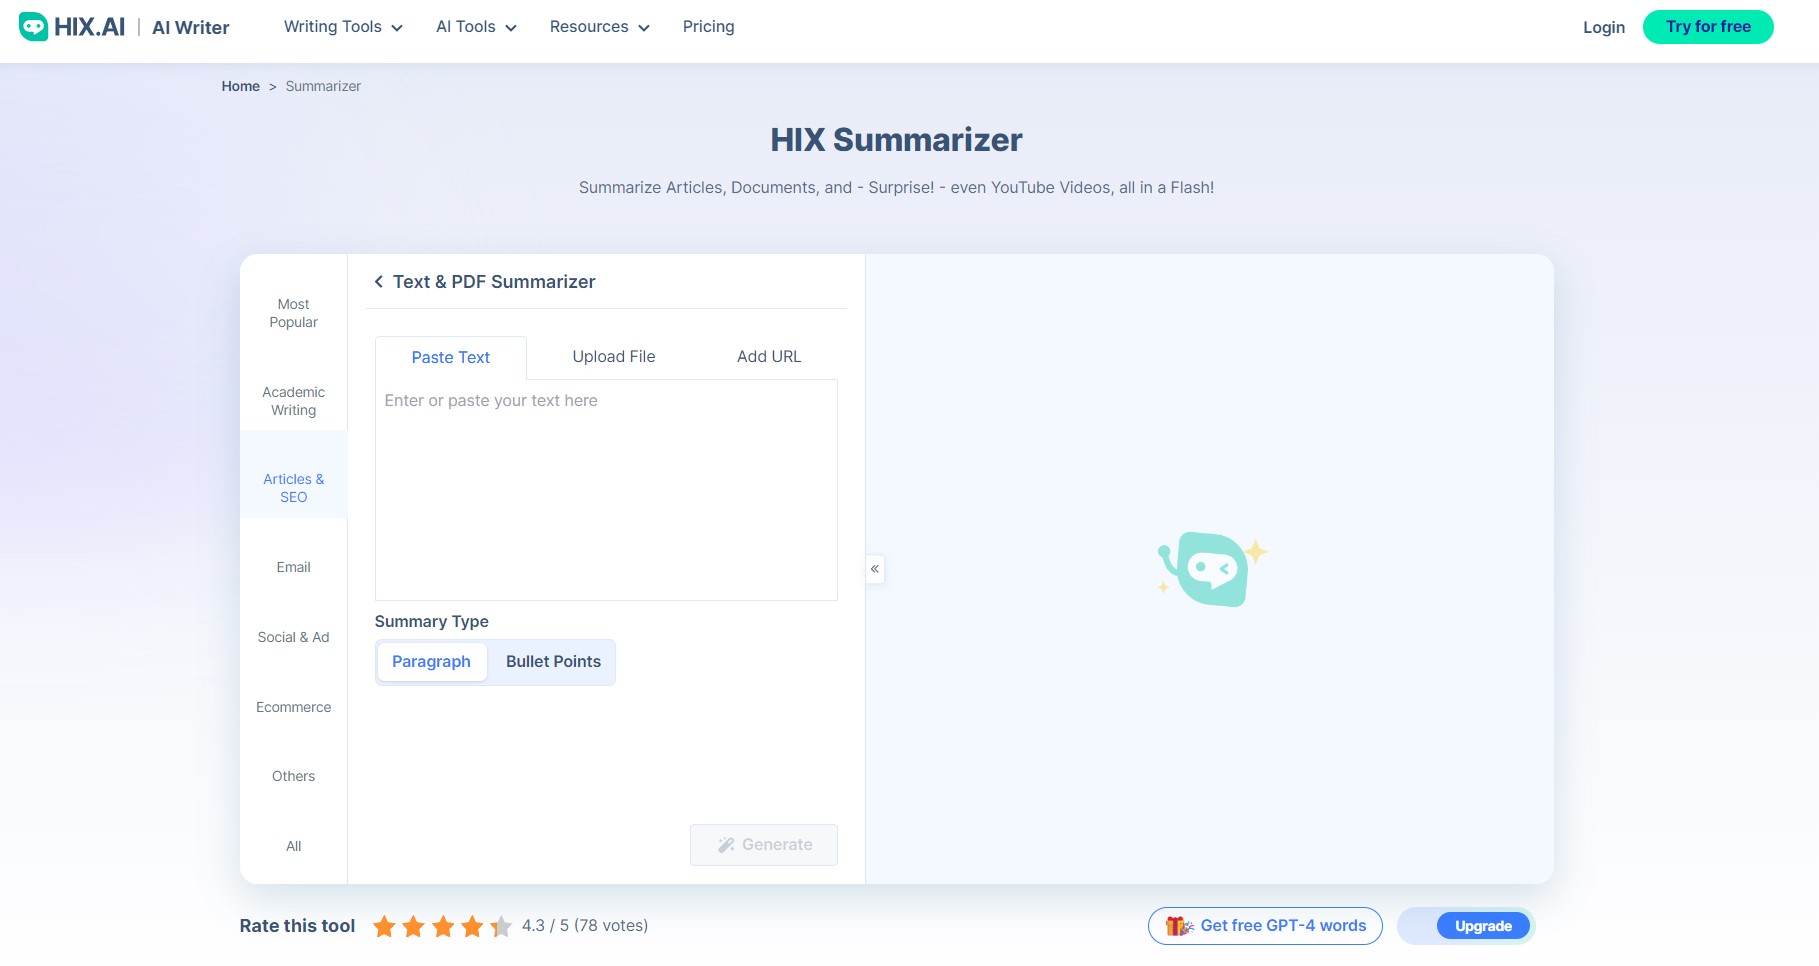Screen dimensions: 1819x966
Task: Expand the Resources dropdown
Action: 589,27
